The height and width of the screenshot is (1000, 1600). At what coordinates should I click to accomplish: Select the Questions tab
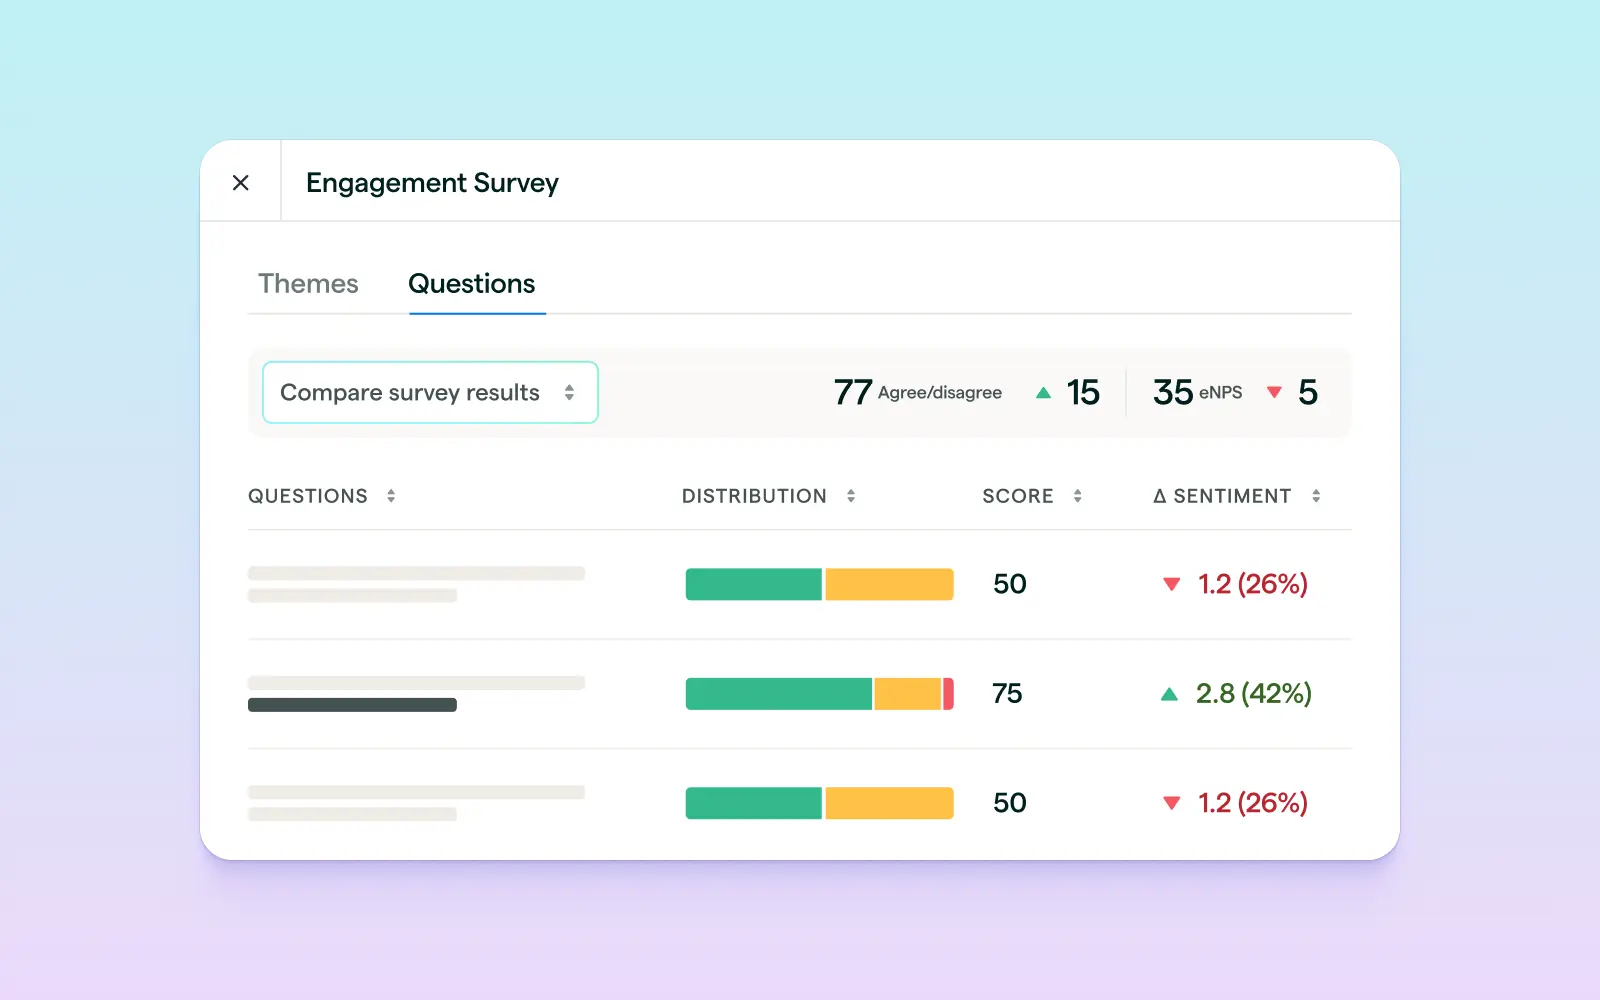pyautogui.click(x=471, y=284)
